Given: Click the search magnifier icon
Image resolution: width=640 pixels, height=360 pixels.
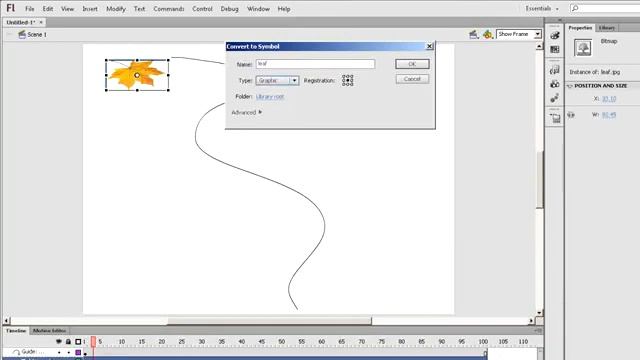Looking at the screenshot, I should tap(575, 8).
